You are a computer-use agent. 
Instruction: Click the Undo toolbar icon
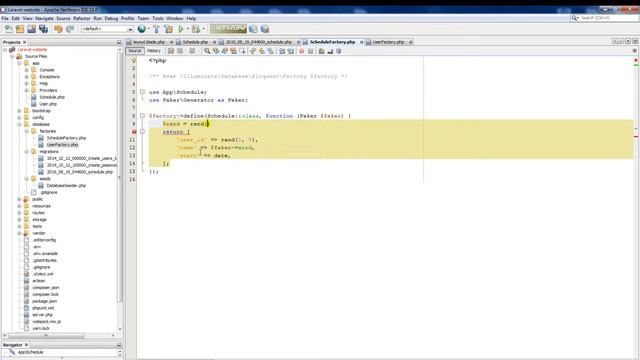tap(58, 29)
